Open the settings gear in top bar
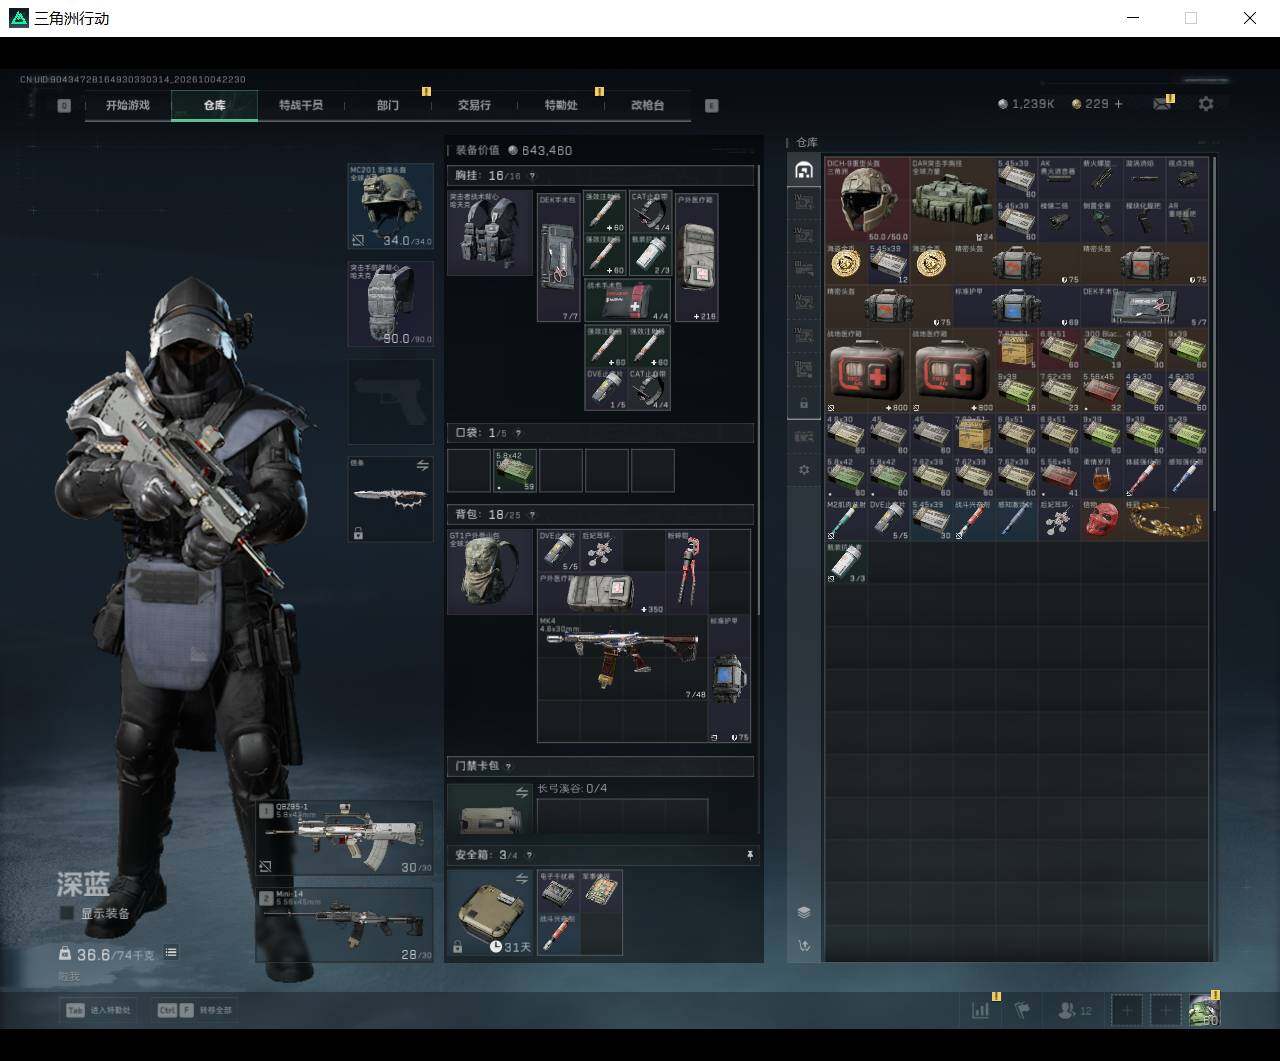The width and height of the screenshot is (1280, 1061). point(1206,104)
